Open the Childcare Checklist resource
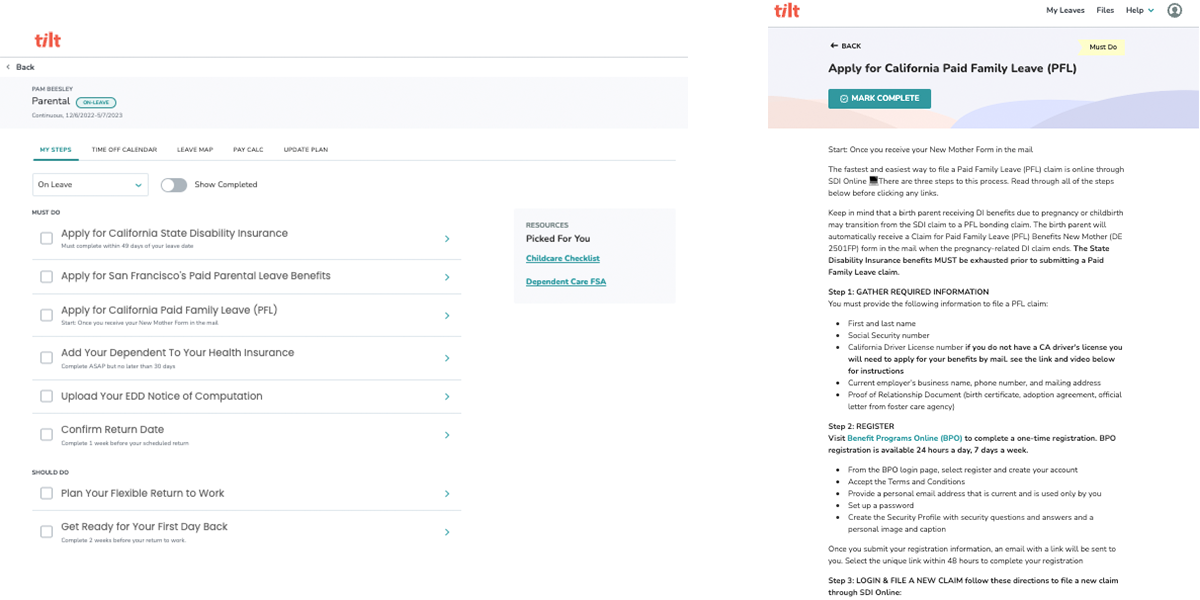This screenshot has height=600, width=1200. (561, 257)
